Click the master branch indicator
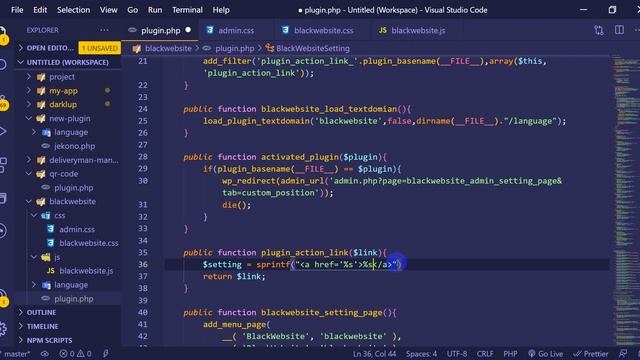This screenshot has width=640, height=360. [16, 354]
